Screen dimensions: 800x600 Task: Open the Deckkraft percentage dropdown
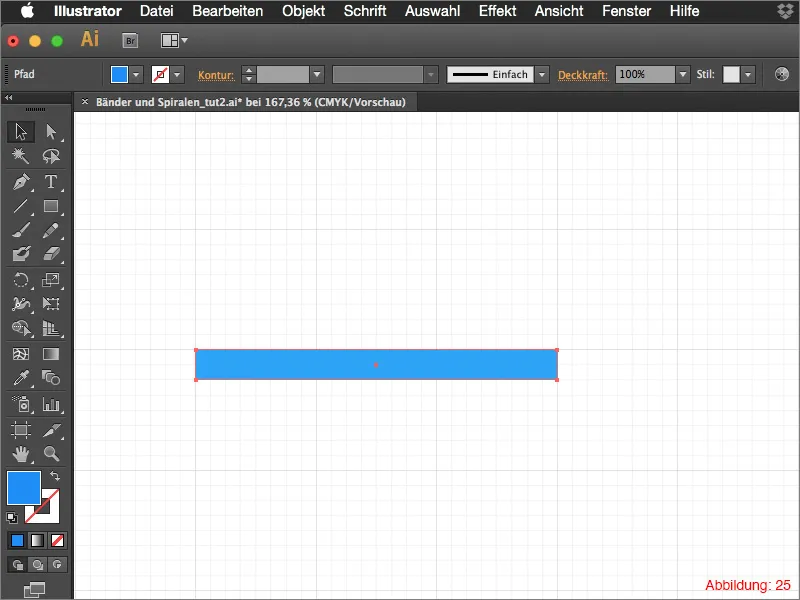(683, 74)
